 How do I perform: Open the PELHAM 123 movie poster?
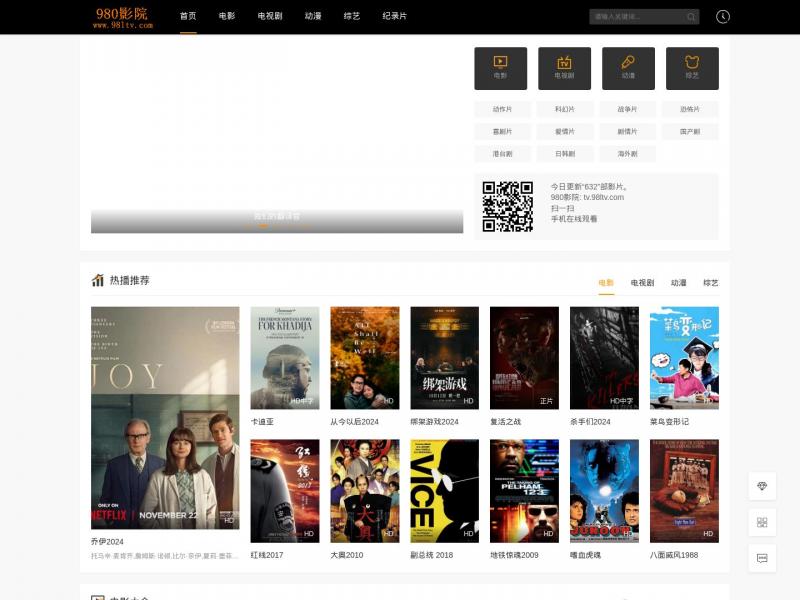click(524, 491)
